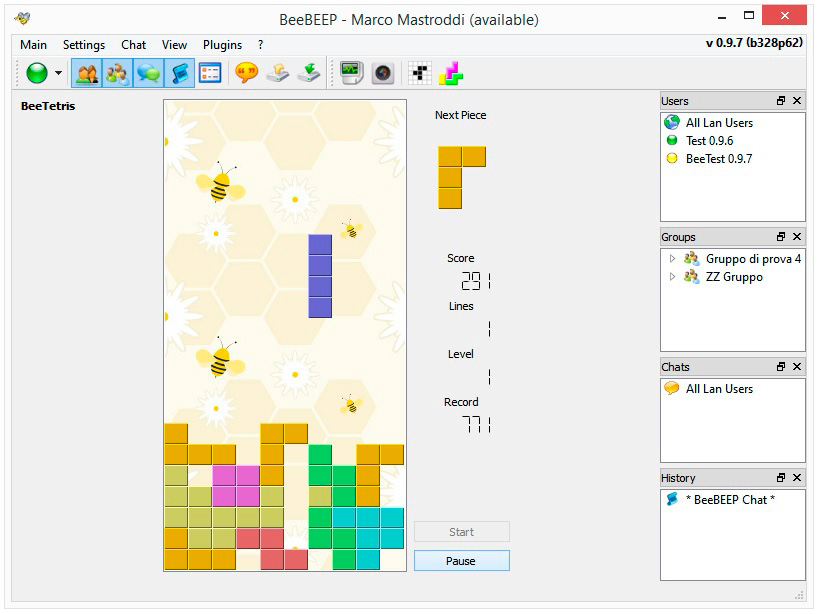Minimize the BeeBEEP window
Image resolution: width=820 pixels, height=614 pixels.
pos(722,17)
